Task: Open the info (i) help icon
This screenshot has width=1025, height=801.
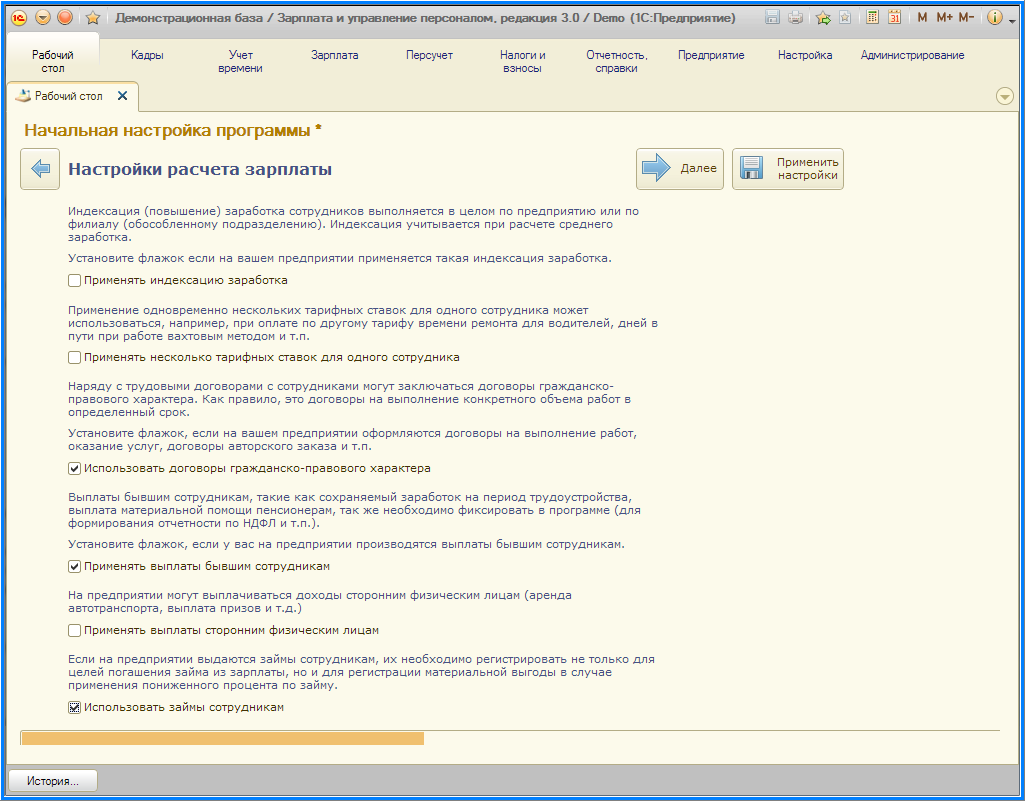Action: [994, 18]
